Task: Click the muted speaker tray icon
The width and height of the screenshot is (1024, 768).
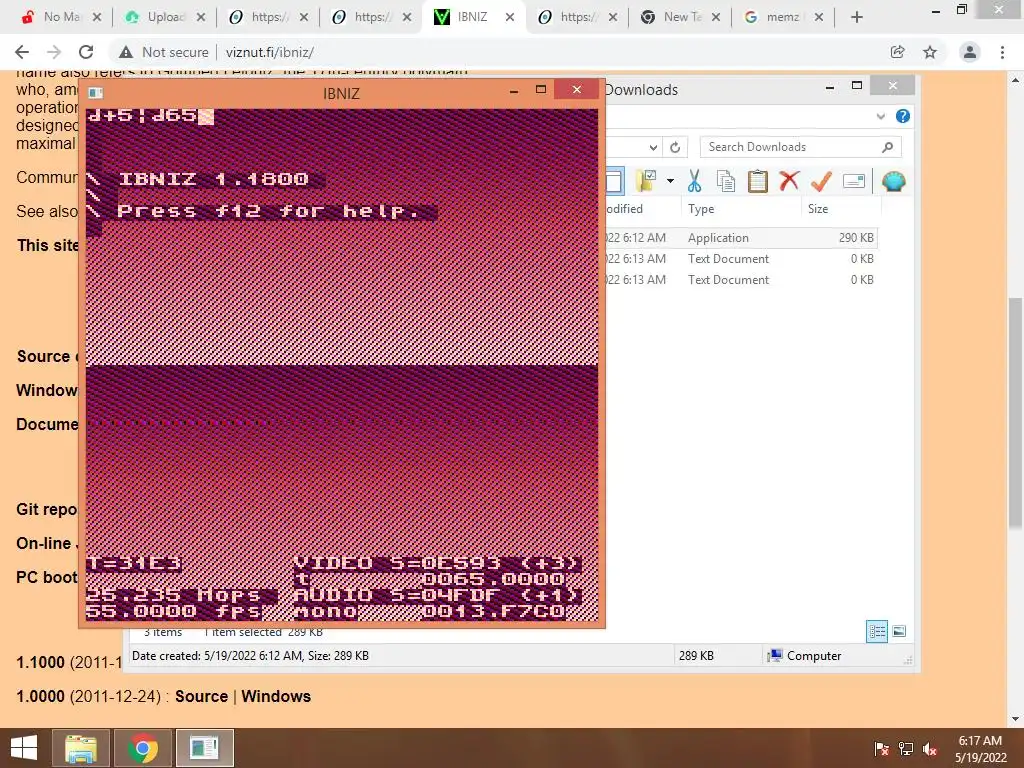Action: 930,749
